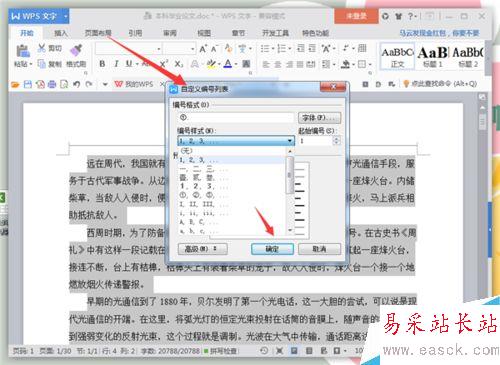
Task: Toggle subscript X₂ formatting
Action: (x=179, y=64)
